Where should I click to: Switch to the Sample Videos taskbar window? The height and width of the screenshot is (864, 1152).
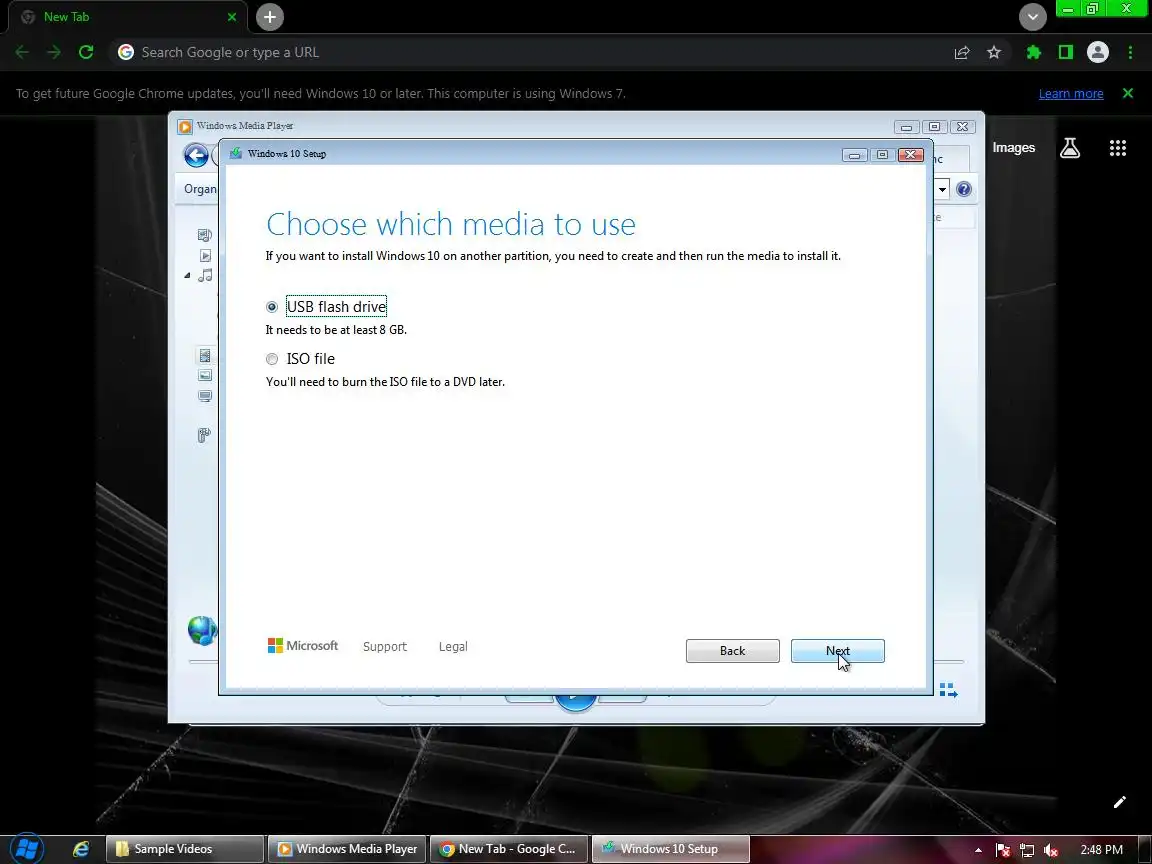(184, 849)
